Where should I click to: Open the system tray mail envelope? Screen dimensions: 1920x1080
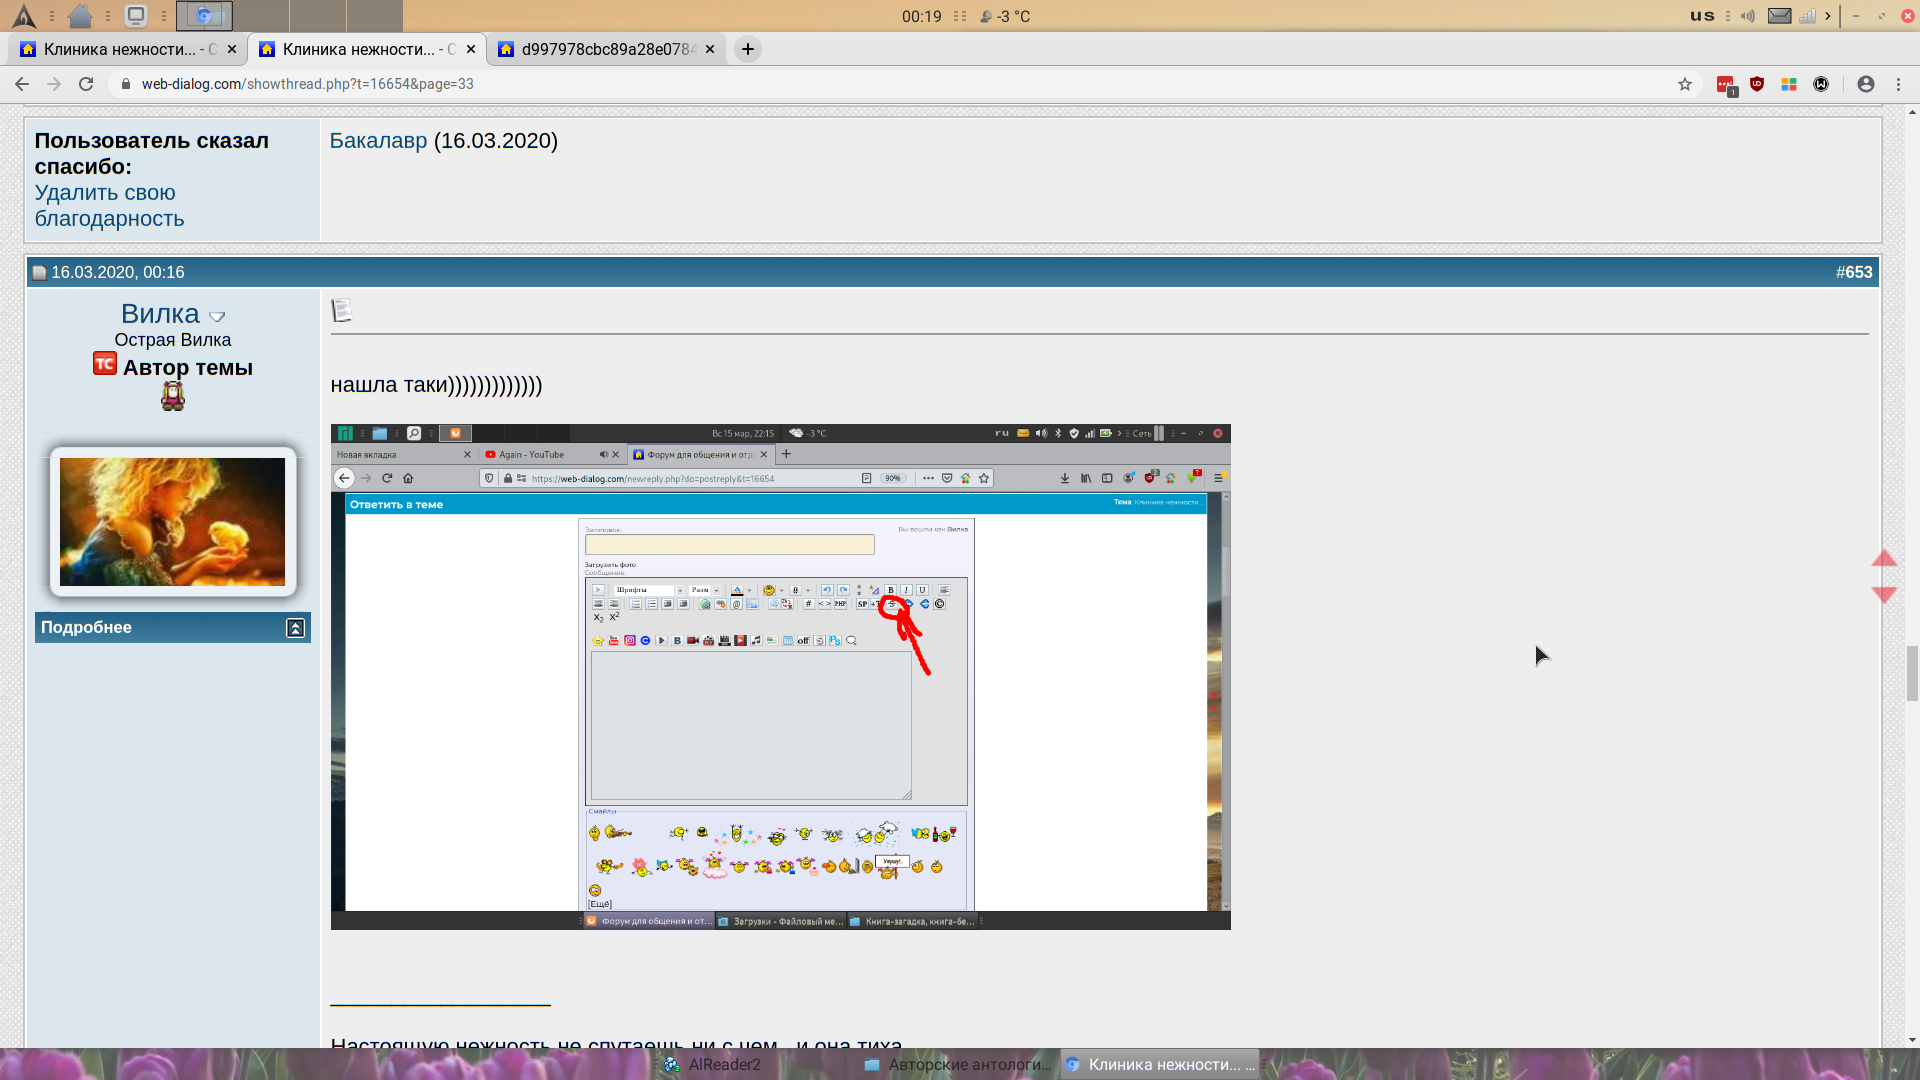click(x=1779, y=16)
